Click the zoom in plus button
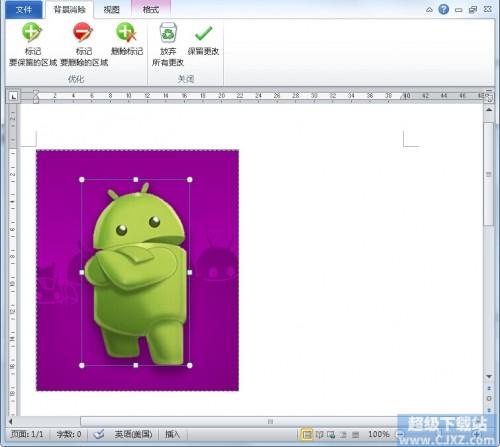500x447 pixels. pyautogui.click(x=477, y=434)
